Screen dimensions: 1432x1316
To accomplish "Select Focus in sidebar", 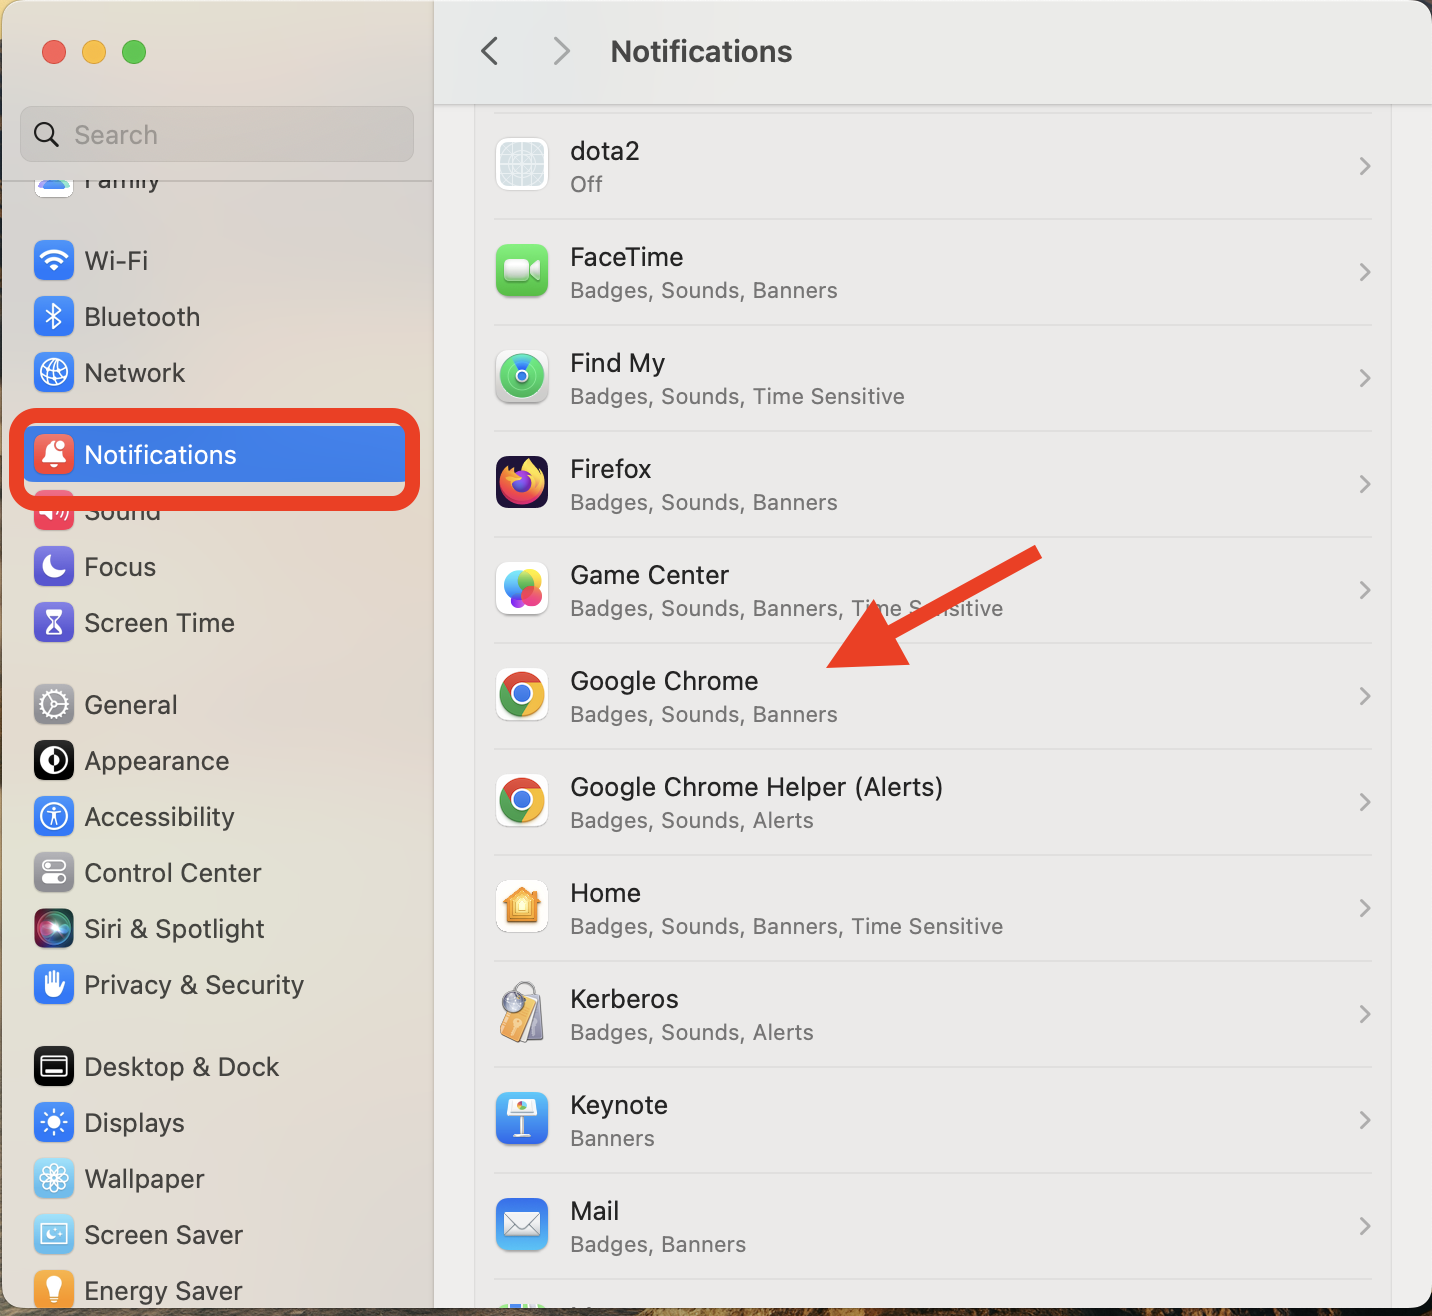I will (x=216, y=567).
